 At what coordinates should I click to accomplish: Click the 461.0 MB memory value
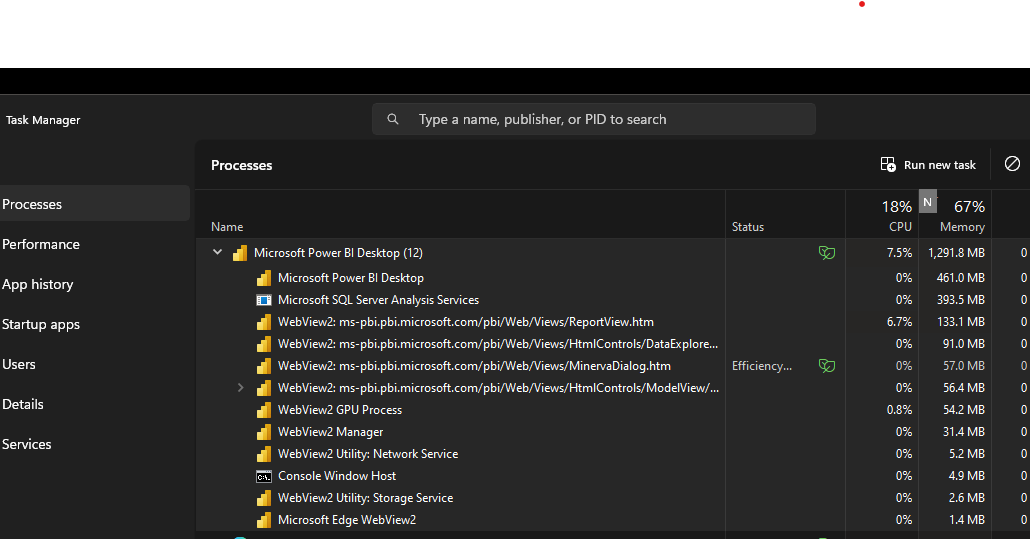click(960, 278)
